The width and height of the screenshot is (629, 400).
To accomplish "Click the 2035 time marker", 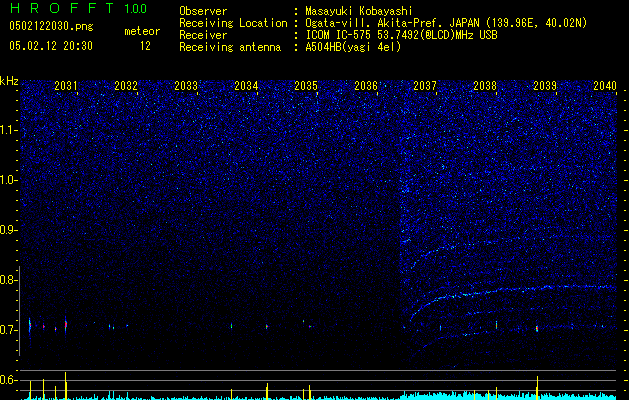I will click(x=306, y=86).
